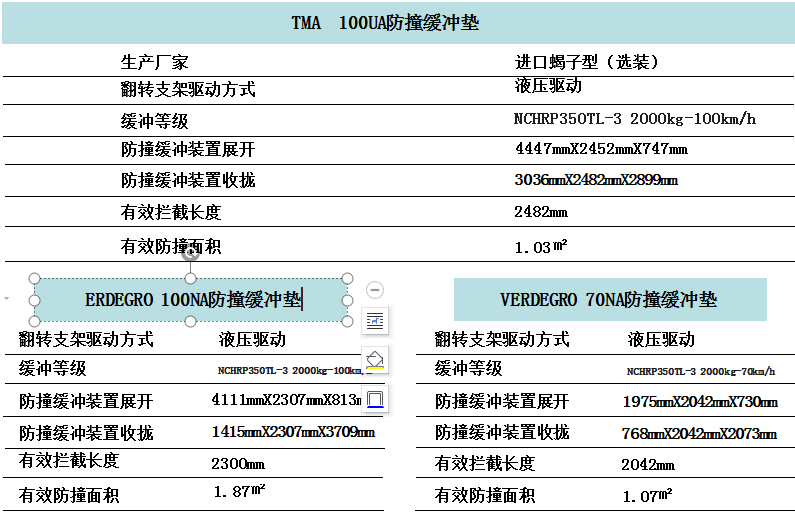The width and height of the screenshot is (795, 518).
Task: Click '防撞缓冲装置收拢' label in the TMA table
Action: [188, 180]
